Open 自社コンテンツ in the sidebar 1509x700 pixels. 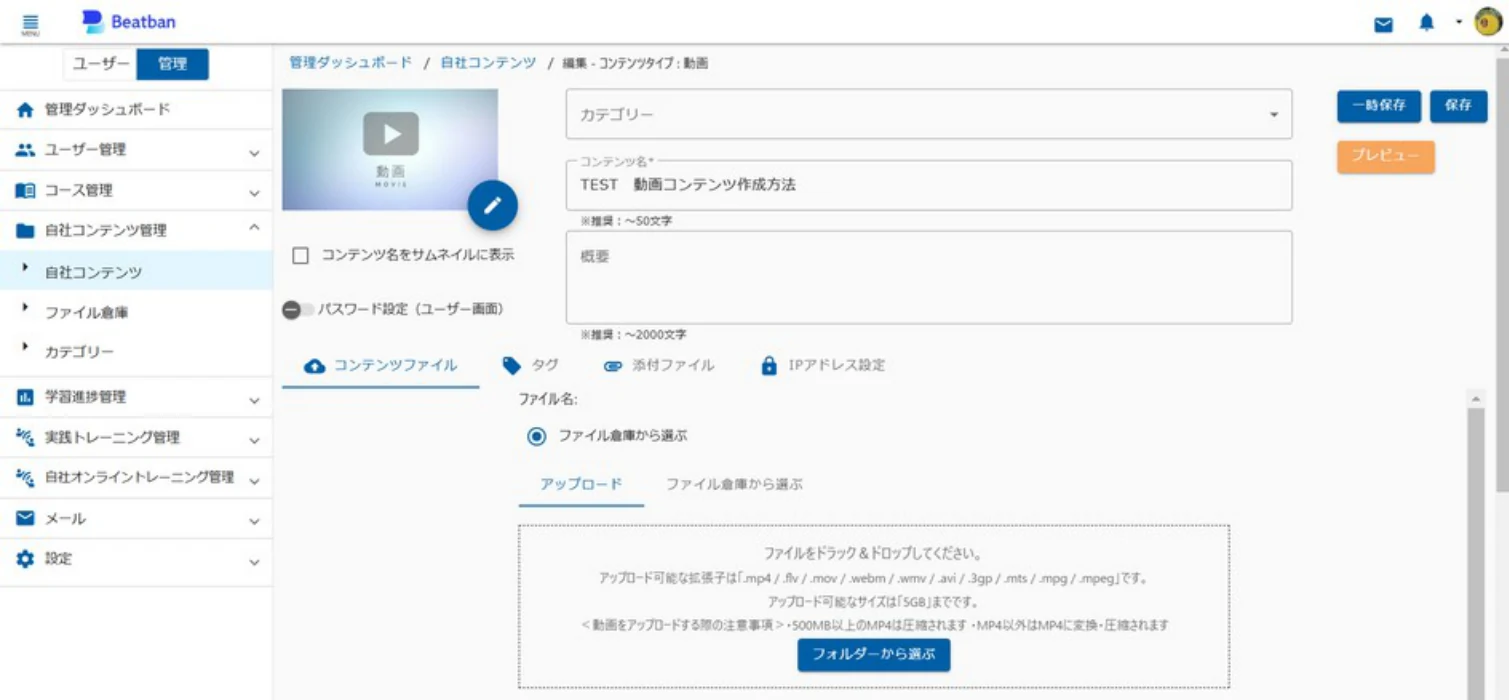click(x=136, y=272)
